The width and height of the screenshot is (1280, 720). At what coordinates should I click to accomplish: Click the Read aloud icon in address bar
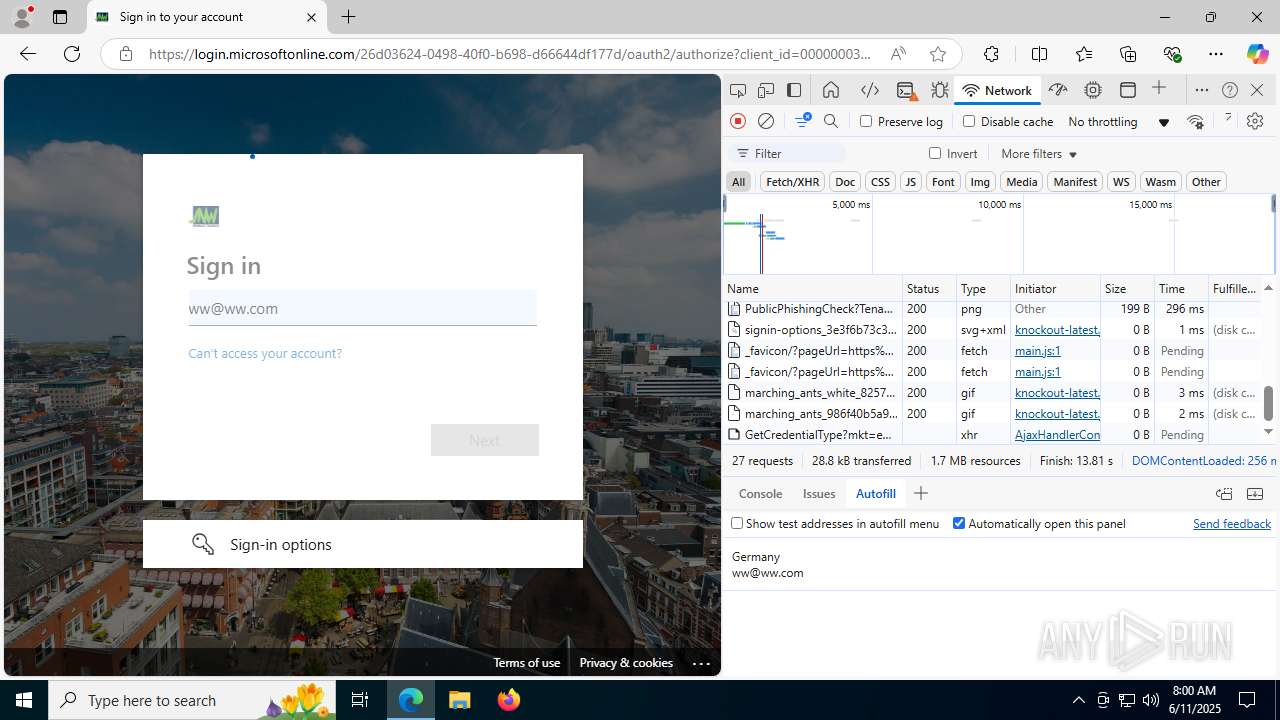898,54
